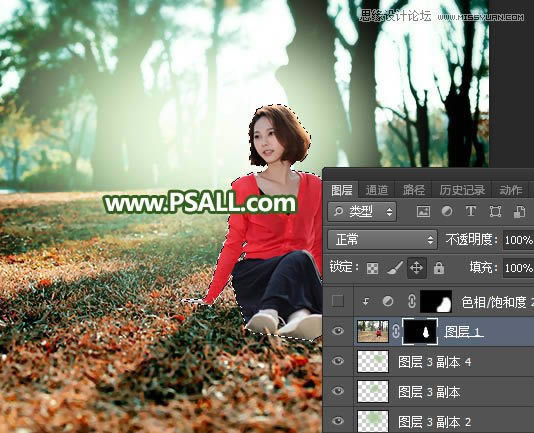Hide 图层 3 副本 4 layer

tap(337, 361)
